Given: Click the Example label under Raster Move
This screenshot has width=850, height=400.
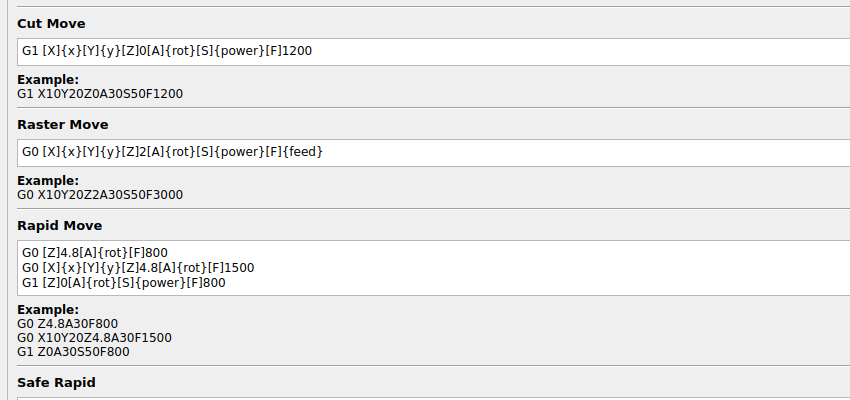Looking at the screenshot, I should click(x=48, y=181).
